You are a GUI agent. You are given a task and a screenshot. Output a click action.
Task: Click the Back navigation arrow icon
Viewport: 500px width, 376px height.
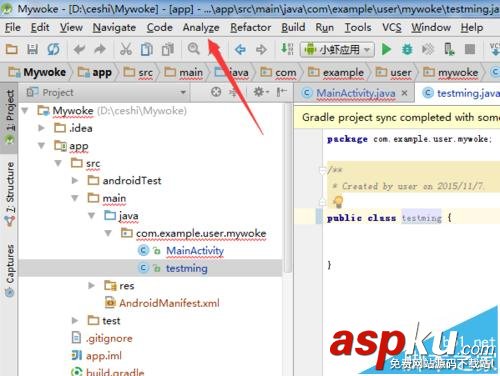coord(240,49)
